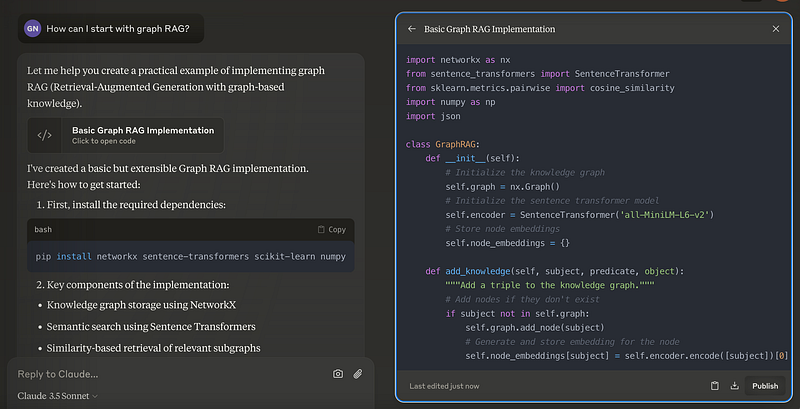Image resolution: width=800 pixels, height=409 pixels.
Task: Click 'if subject not in self.graph:' line
Action: (517, 314)
